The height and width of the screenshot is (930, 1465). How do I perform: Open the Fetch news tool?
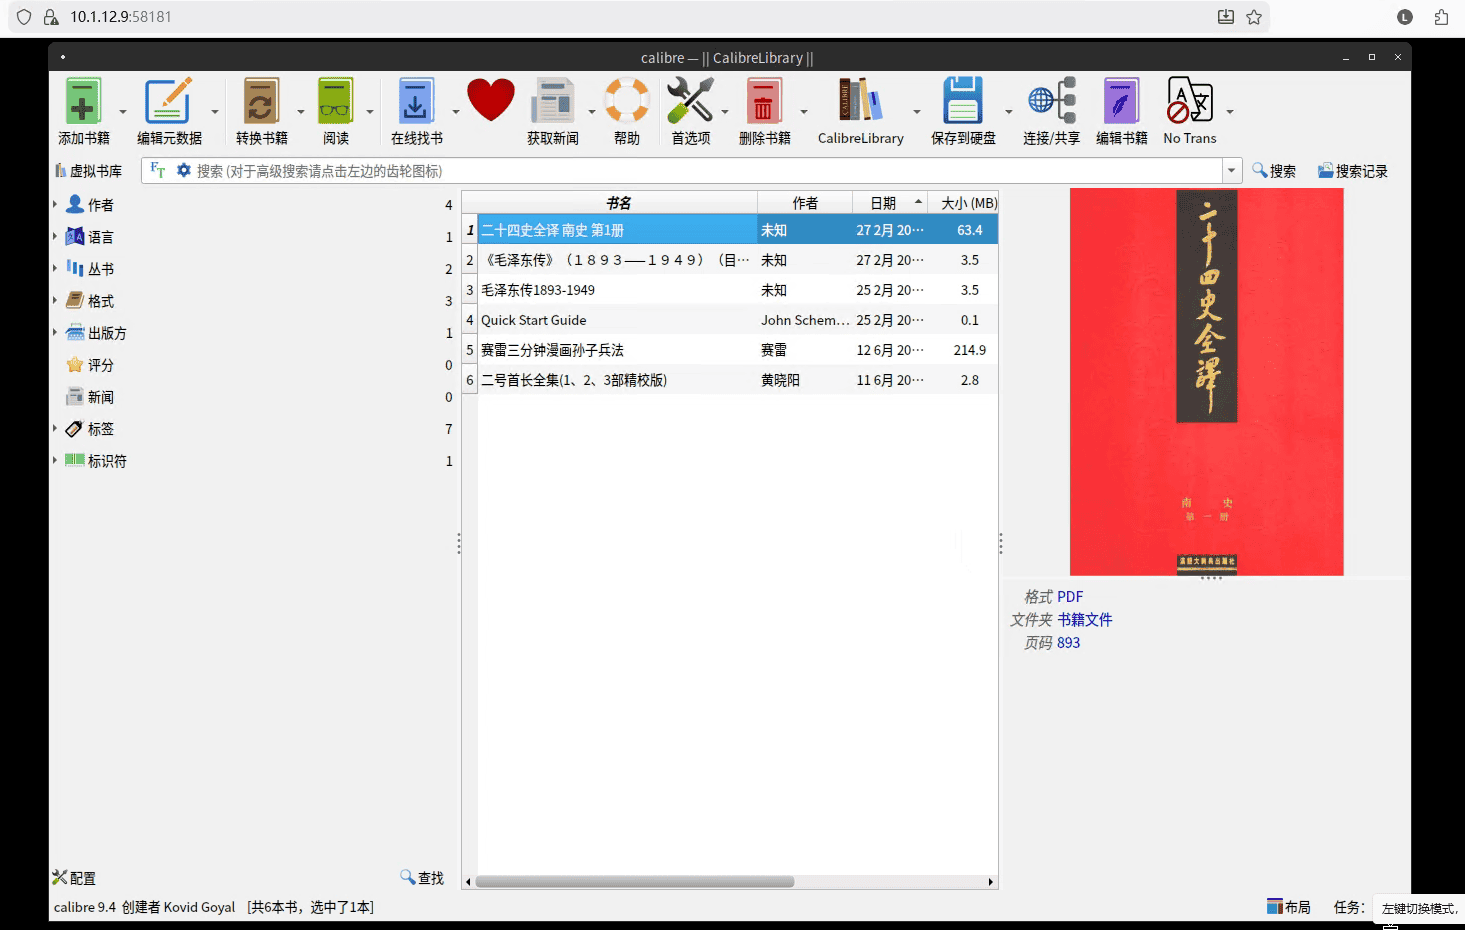[552, 103]
